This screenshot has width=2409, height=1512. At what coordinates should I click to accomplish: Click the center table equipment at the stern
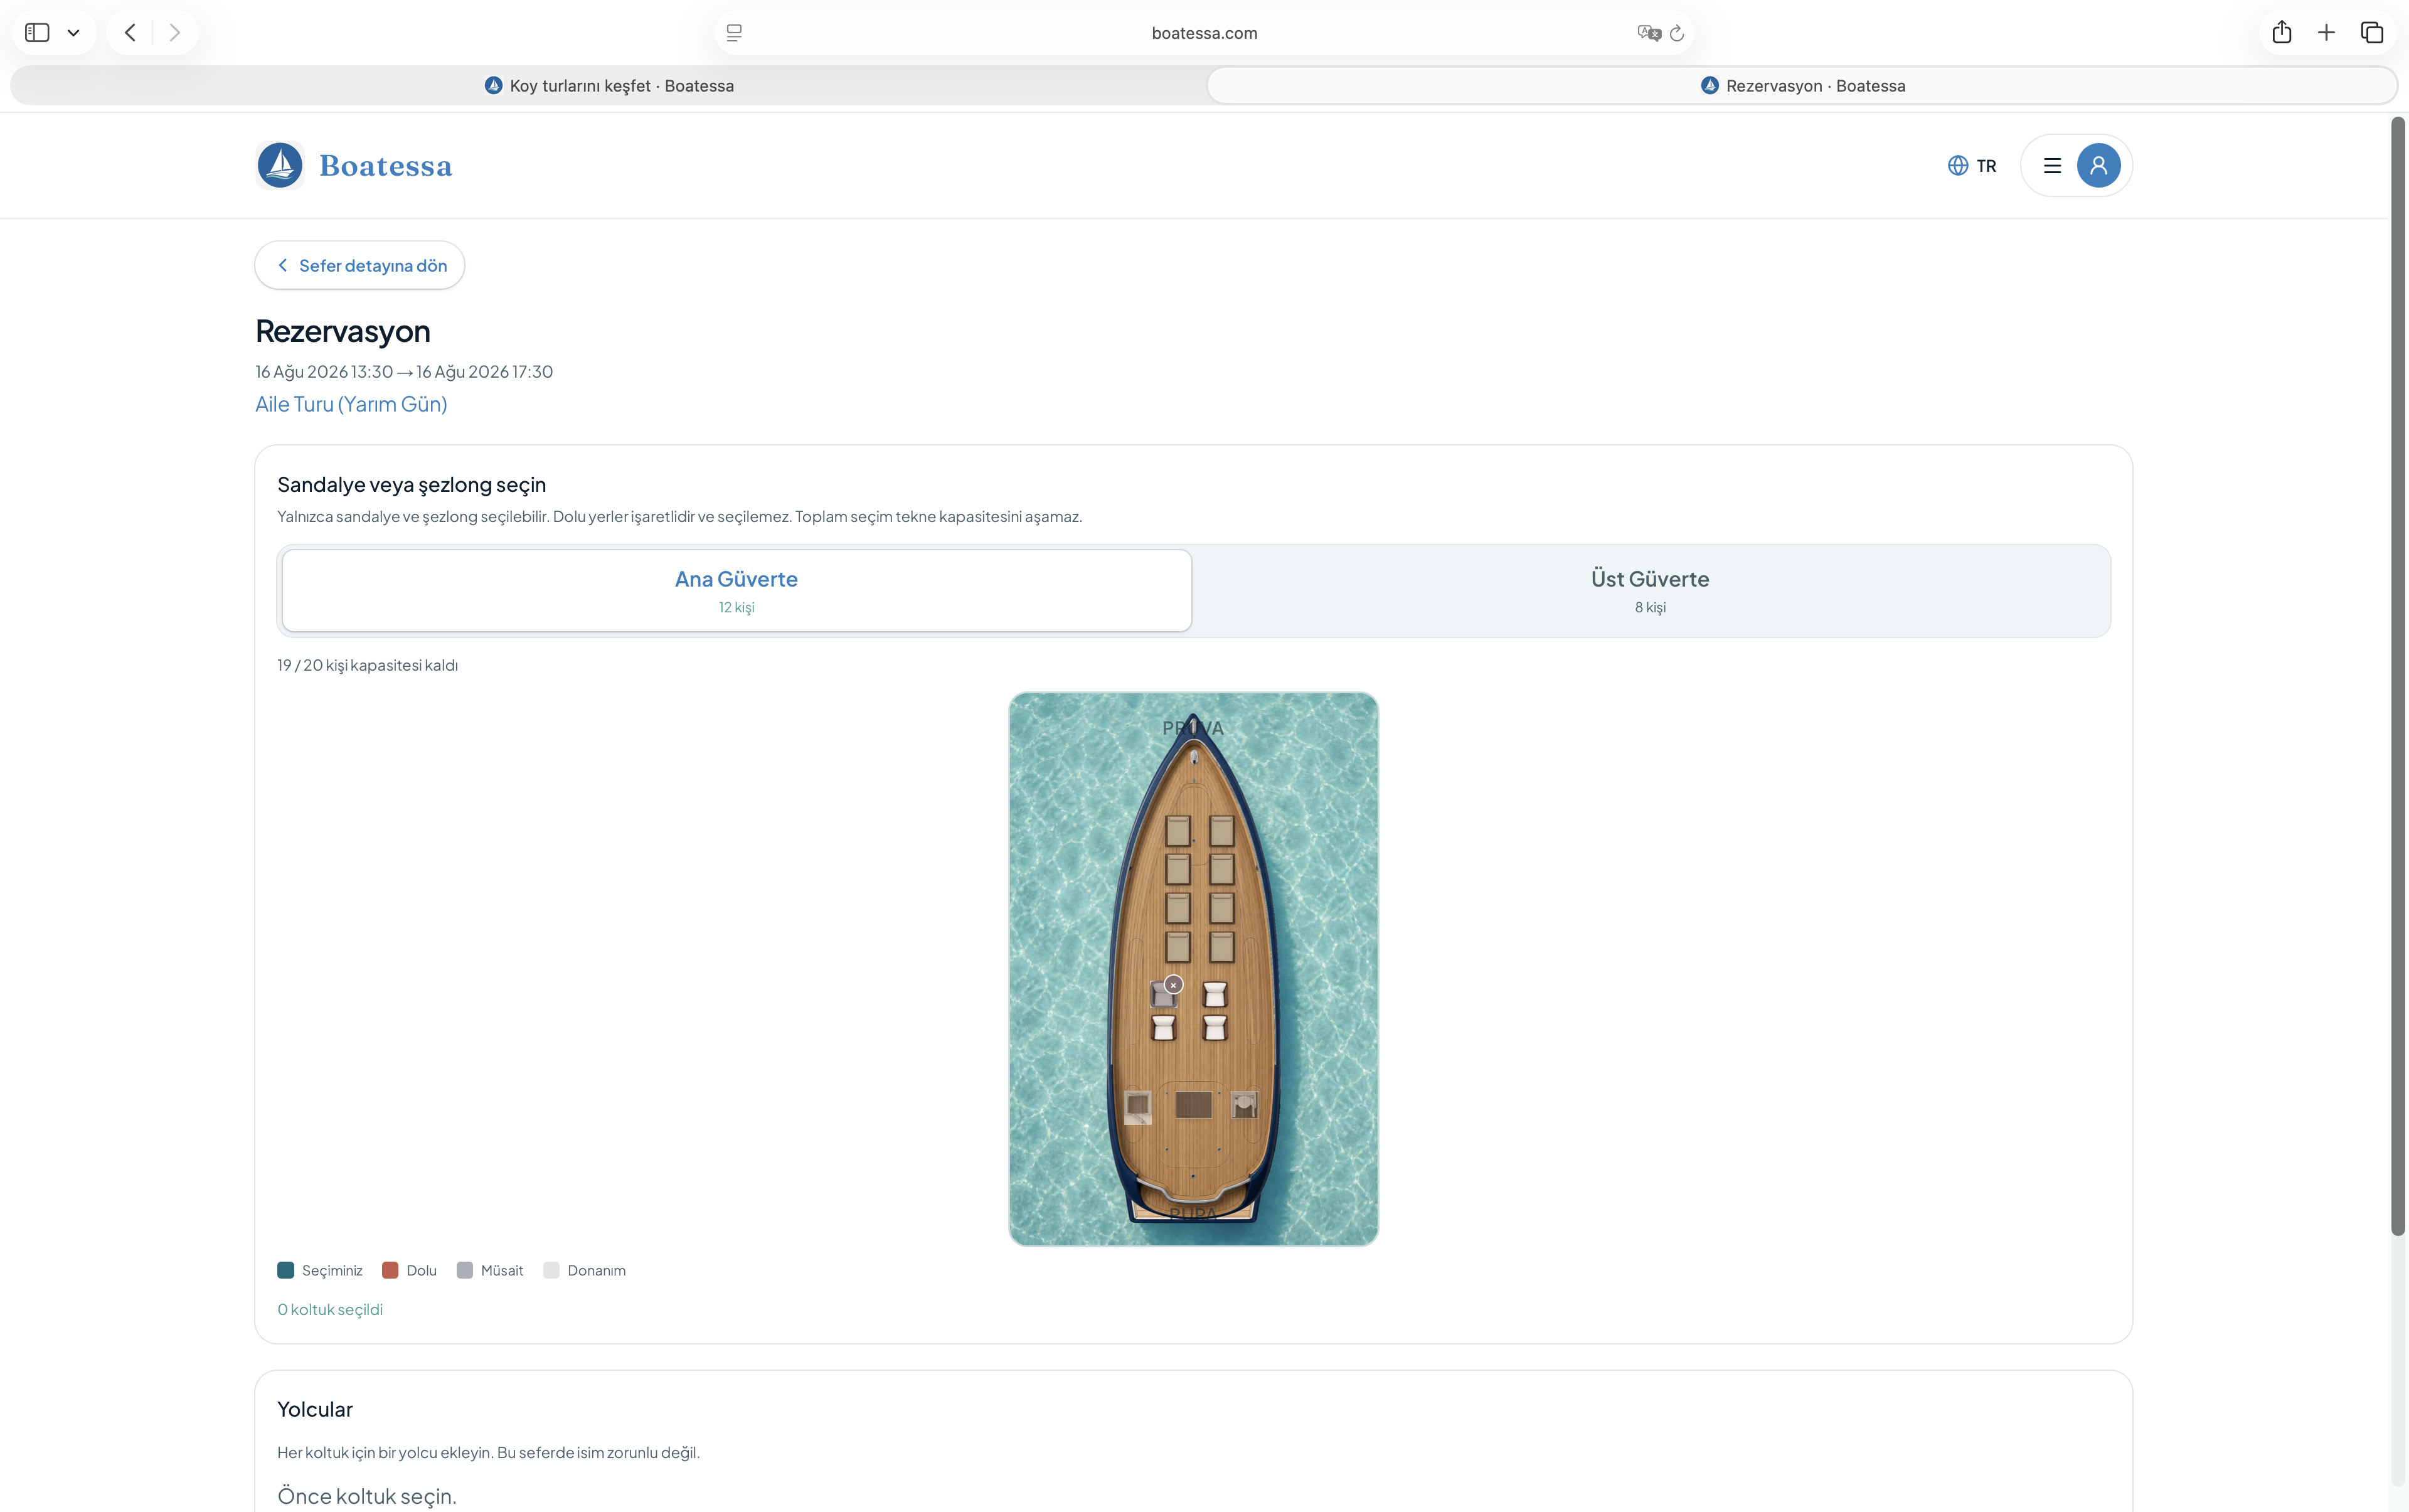pos(1194,1105)
